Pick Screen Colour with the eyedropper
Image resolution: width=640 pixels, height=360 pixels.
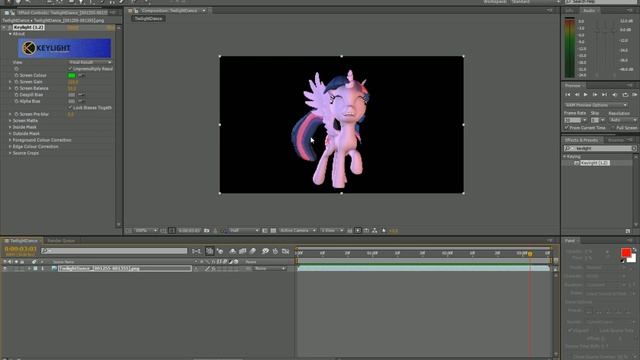click(81, 76)
